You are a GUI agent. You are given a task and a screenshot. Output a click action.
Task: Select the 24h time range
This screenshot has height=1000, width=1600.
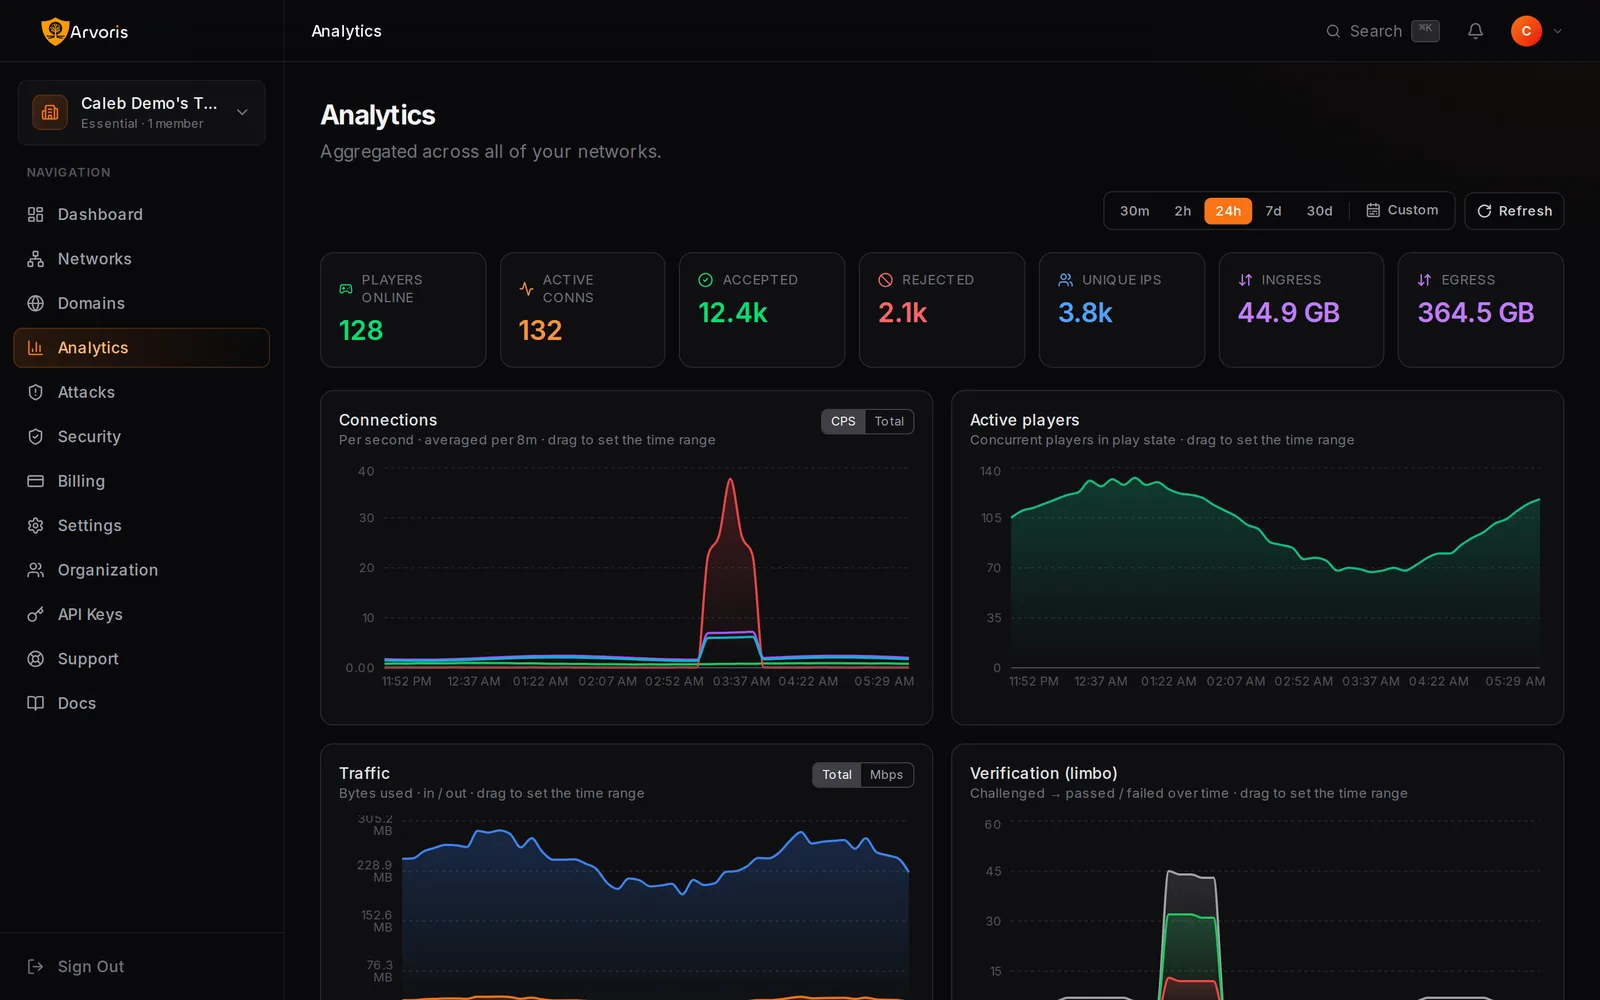(1228, 211)
